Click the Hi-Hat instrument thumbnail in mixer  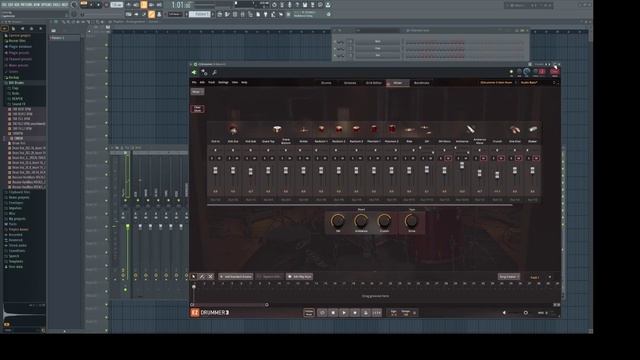[x=303, y=130]
